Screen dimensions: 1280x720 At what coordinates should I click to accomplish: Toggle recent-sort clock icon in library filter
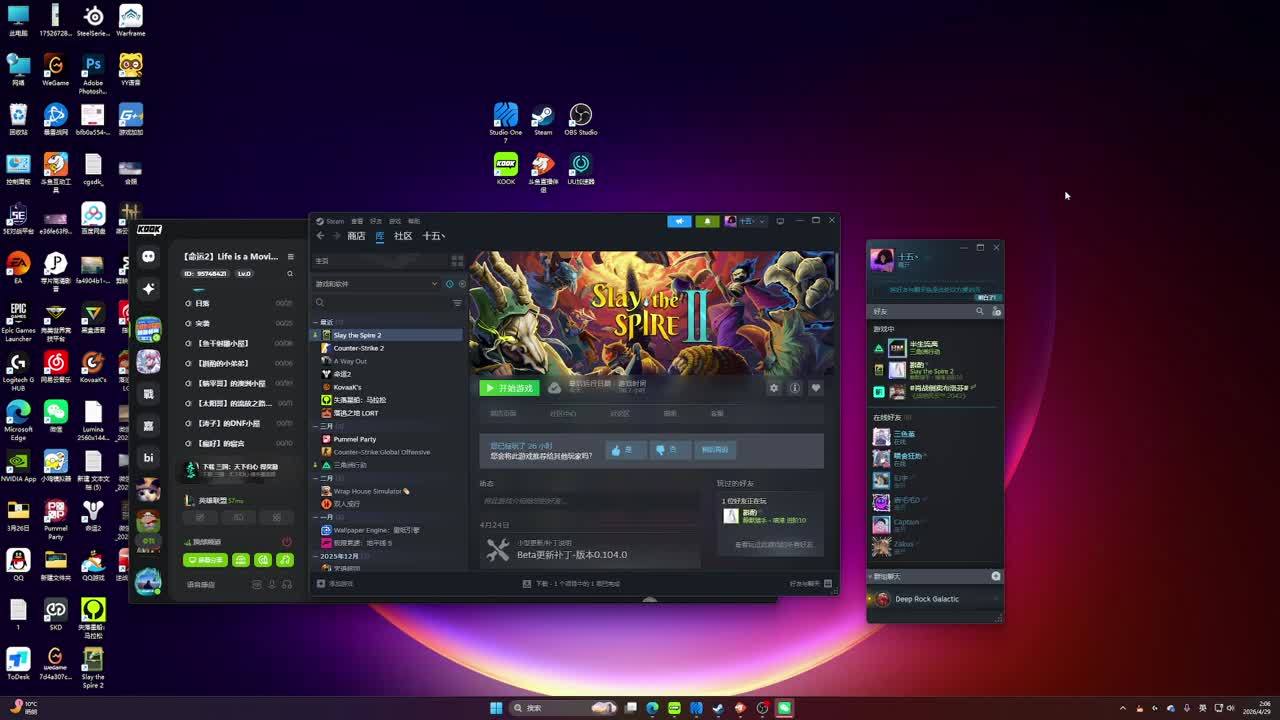(449, 284)
